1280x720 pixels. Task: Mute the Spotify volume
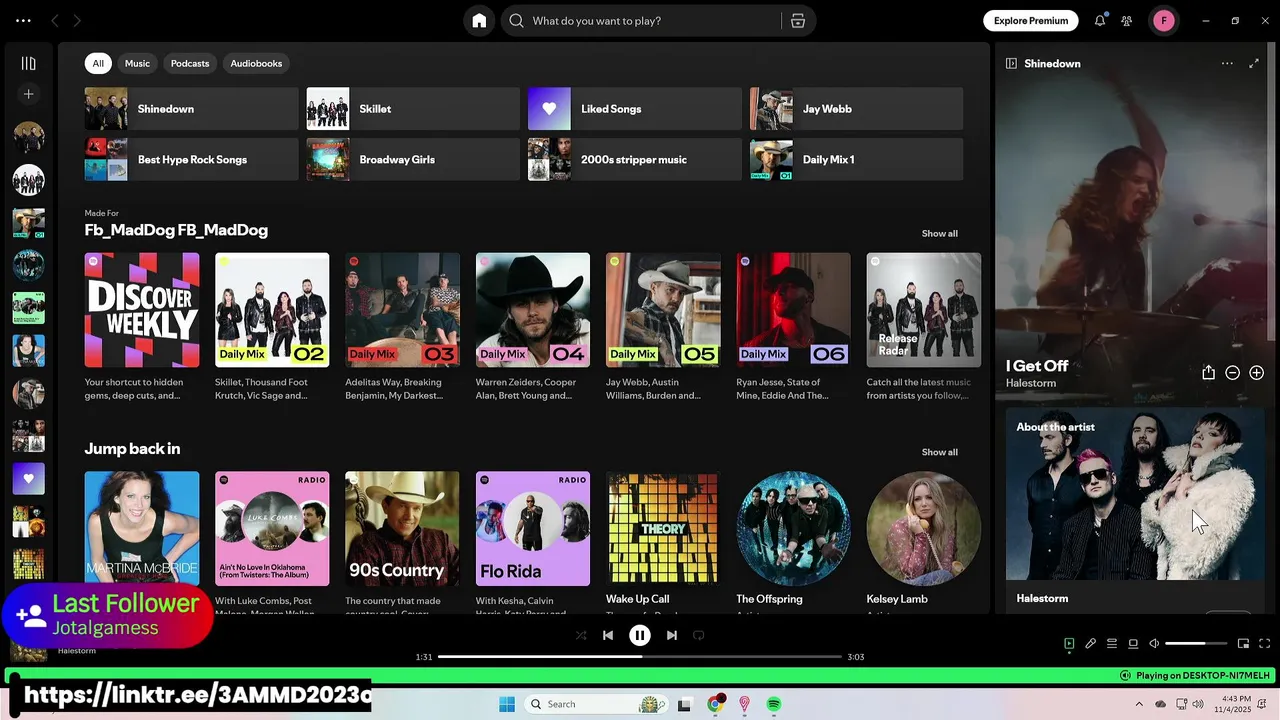(1154, 644)
